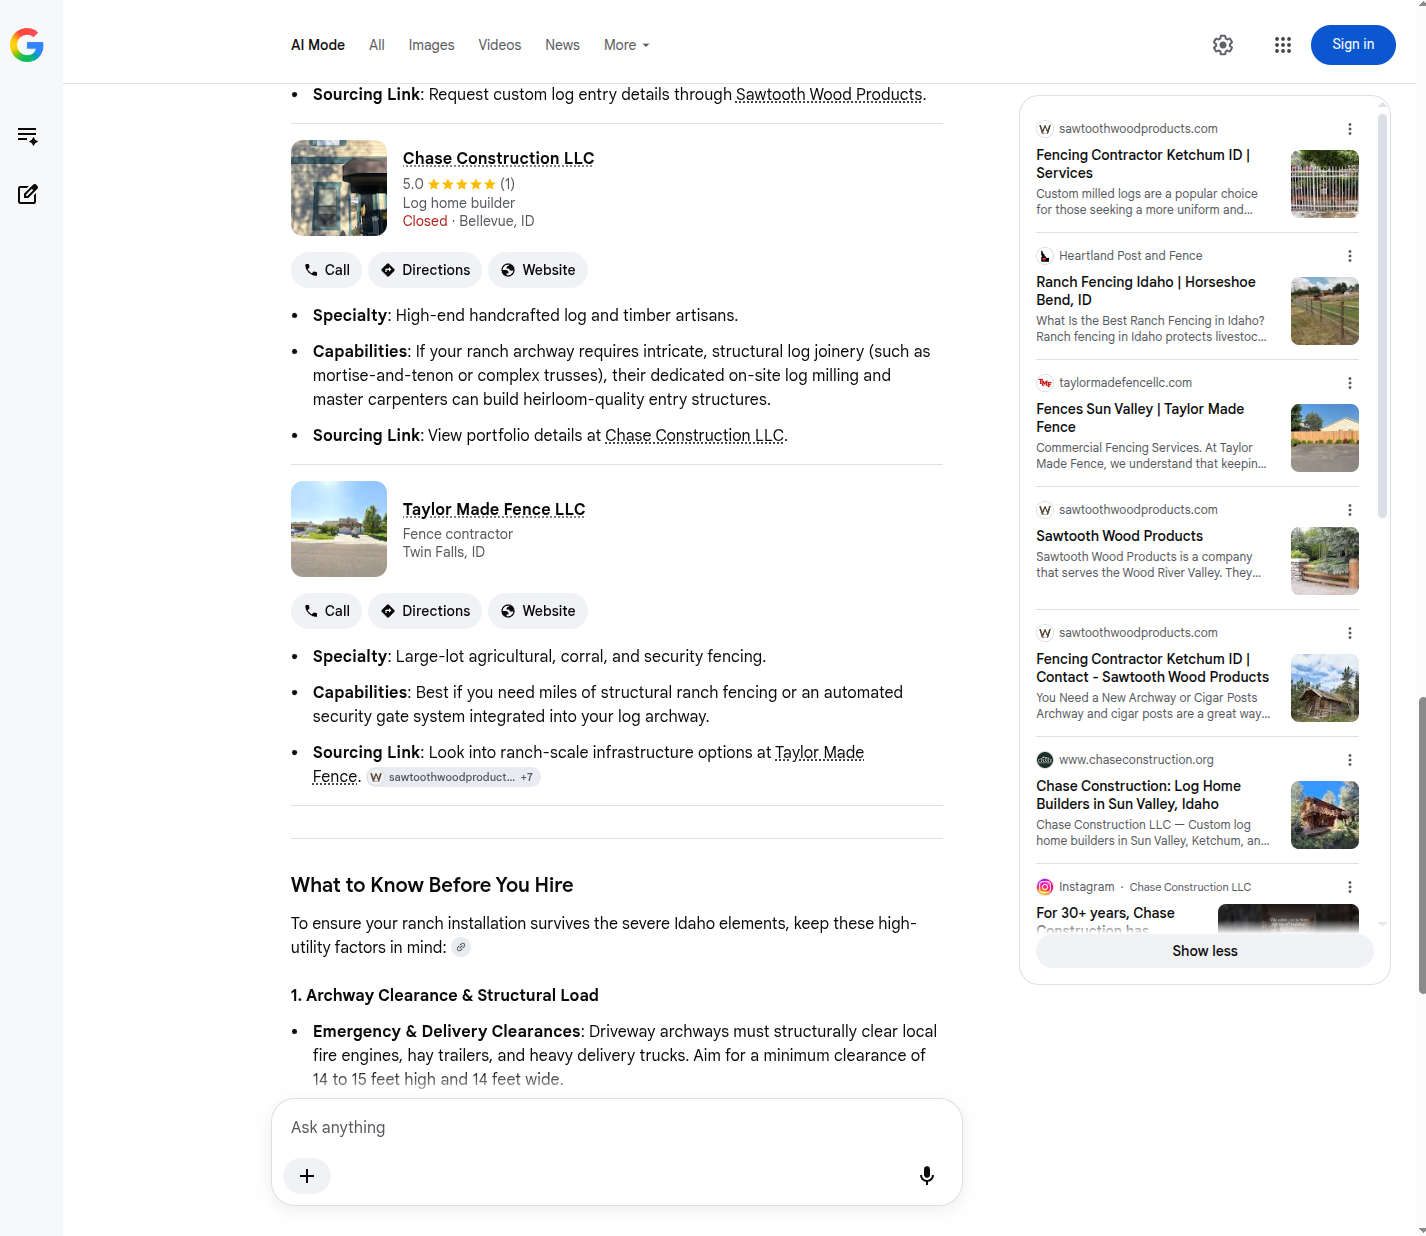Start a new search with pencil icon
Viewport: 1426px width, 1236px height.
point(28,194)
